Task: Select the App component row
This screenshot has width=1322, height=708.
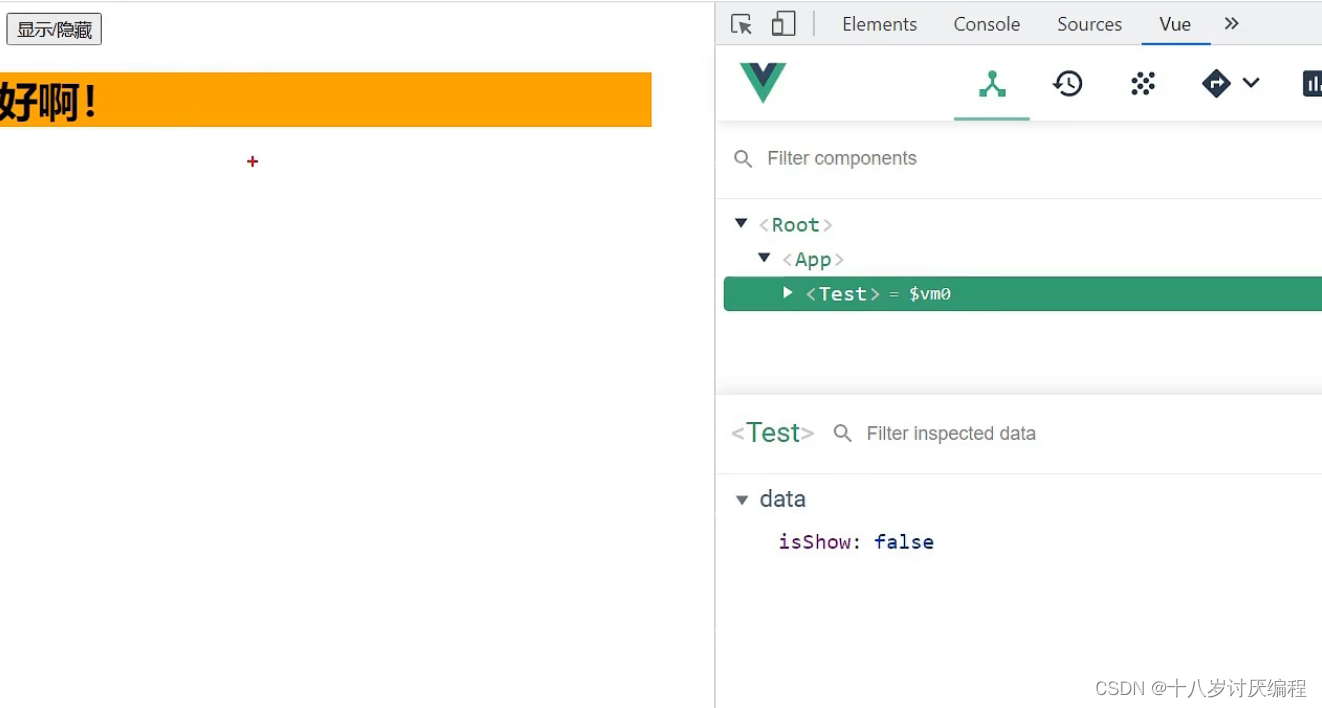Action: point(1023,260)
